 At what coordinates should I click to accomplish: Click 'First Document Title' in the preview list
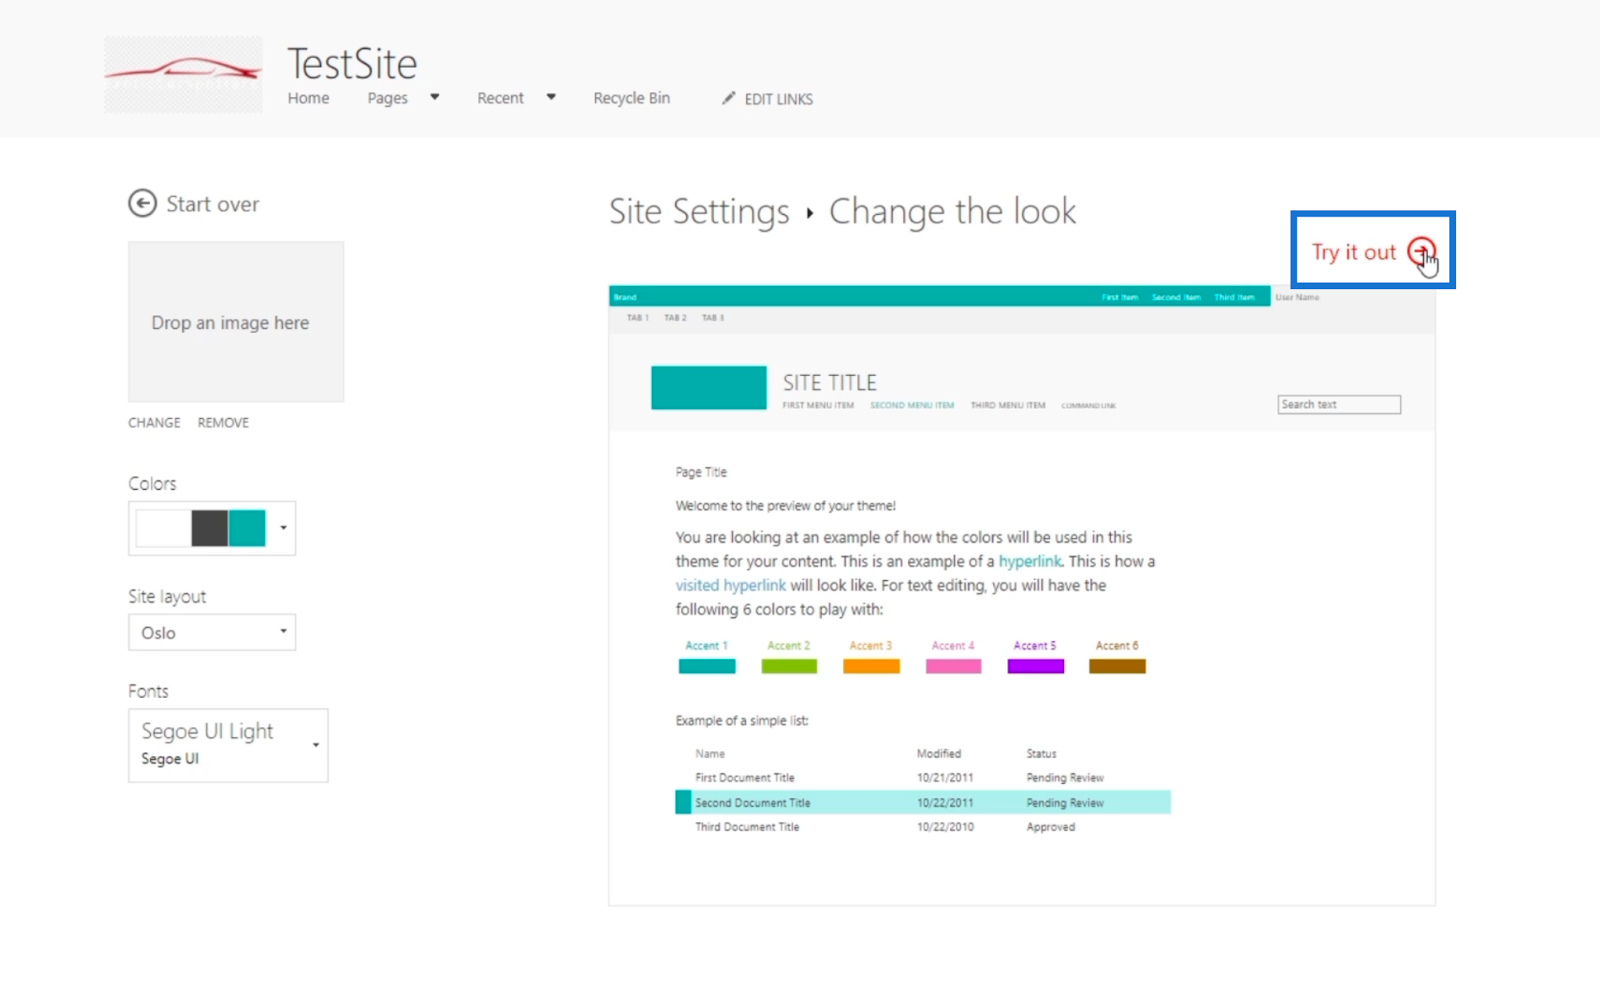[745, 778]
